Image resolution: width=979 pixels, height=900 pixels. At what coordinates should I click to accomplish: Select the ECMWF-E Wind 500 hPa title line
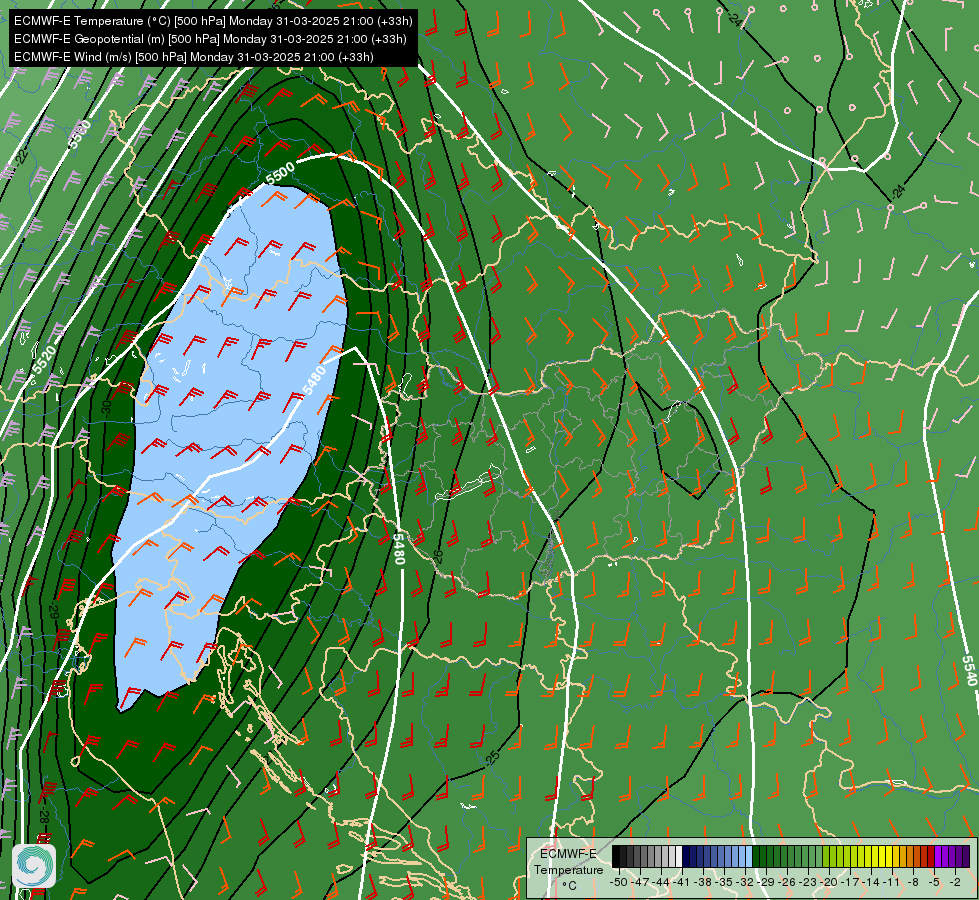[x=194, y=57]
